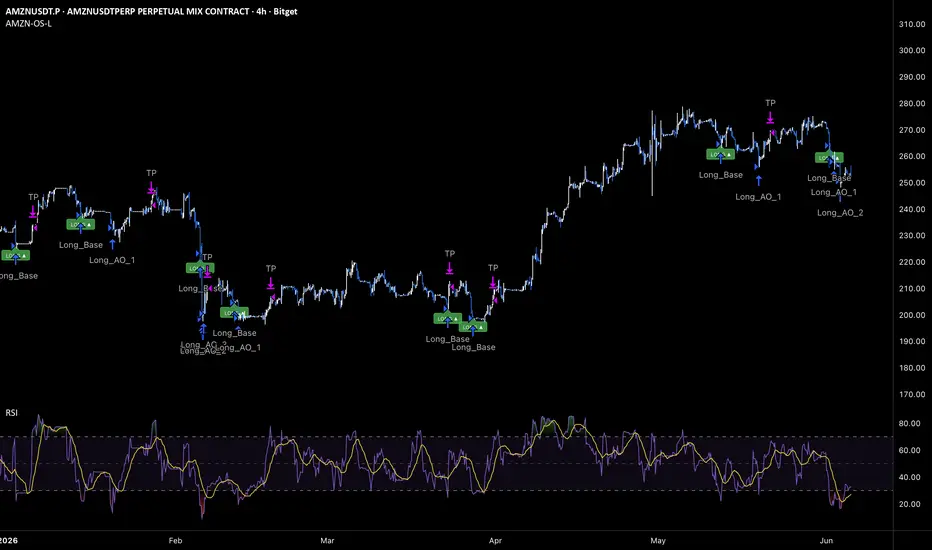Select the AMZN-OS-L strategy label
Image resolution: width=932 pixels, height=550 pixels.
(29, 24)
